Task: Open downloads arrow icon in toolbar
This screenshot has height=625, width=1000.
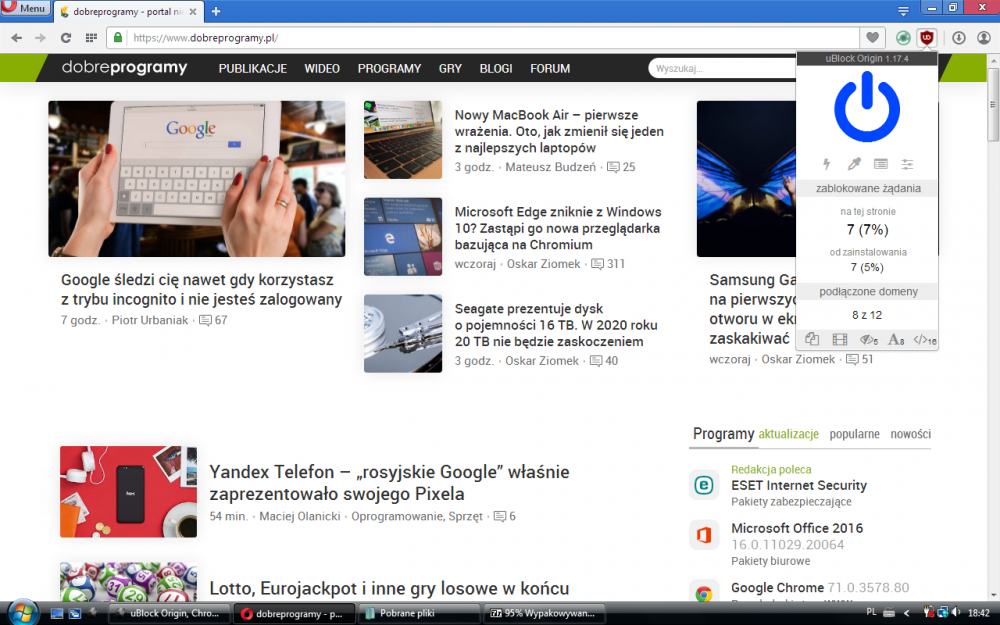Action: (959, 38)
